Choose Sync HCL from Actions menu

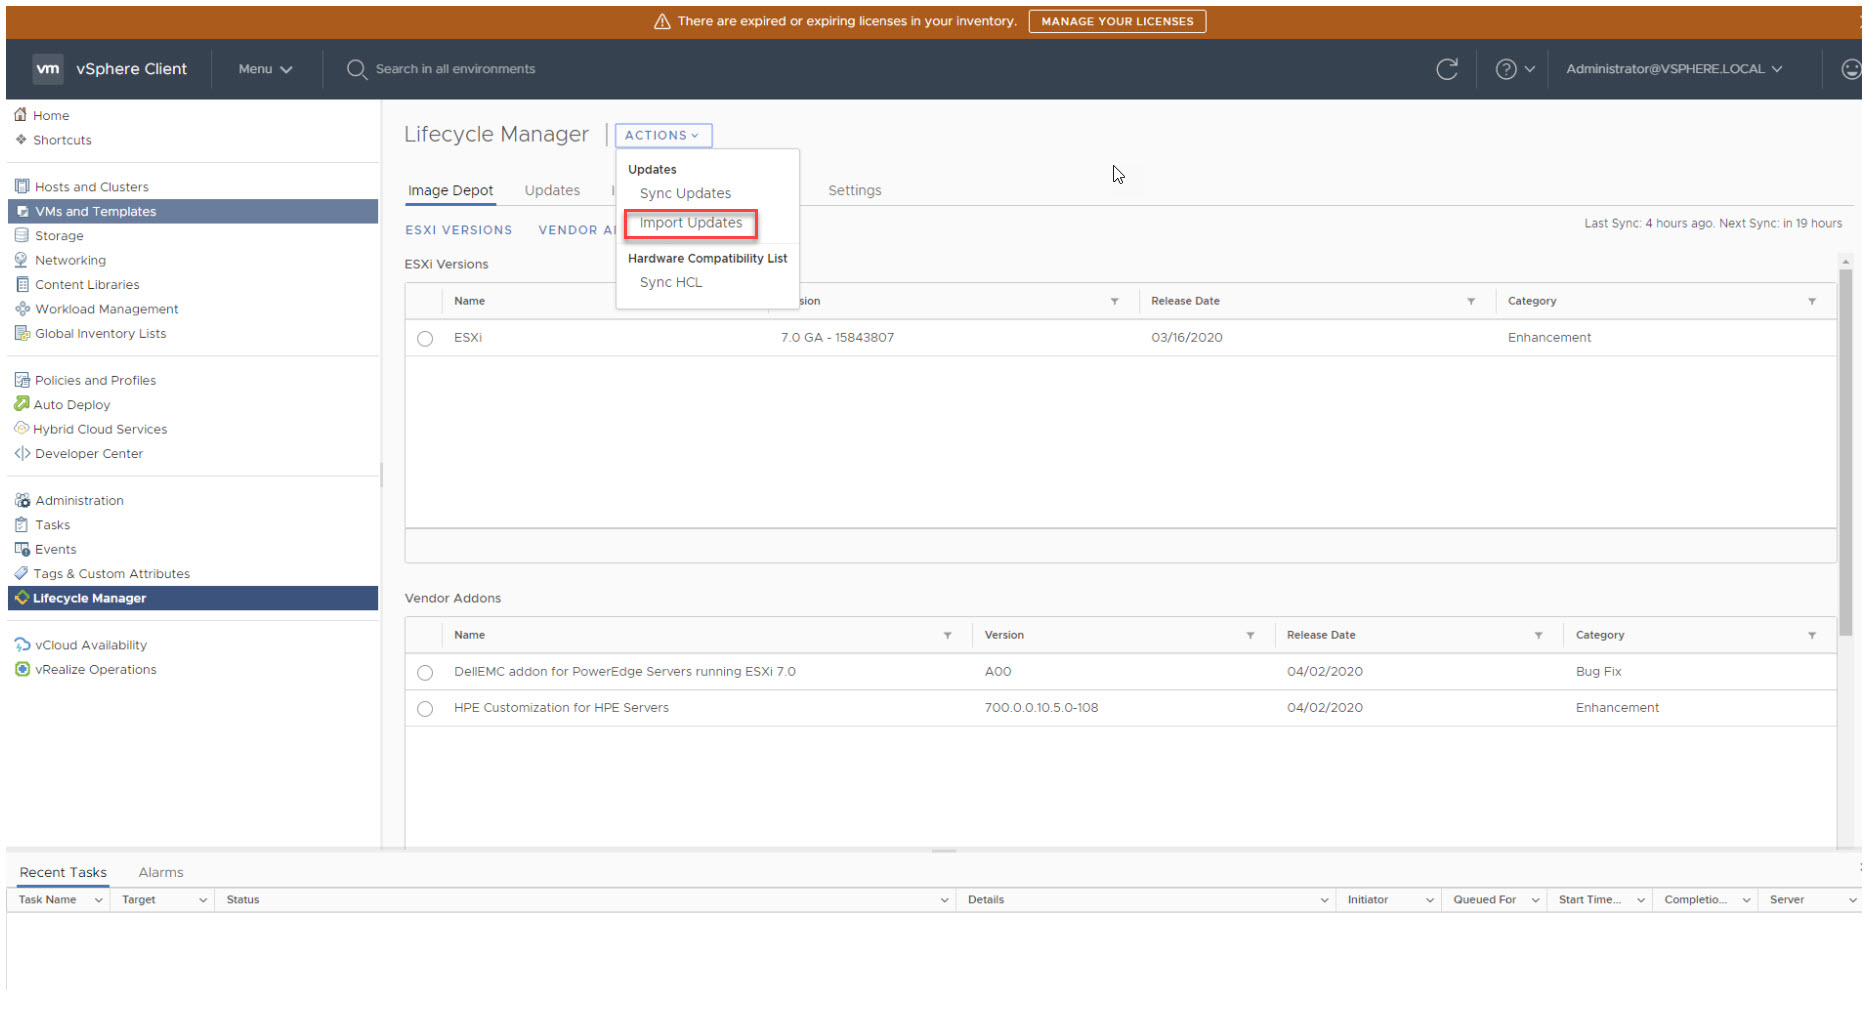coord(671,283)
